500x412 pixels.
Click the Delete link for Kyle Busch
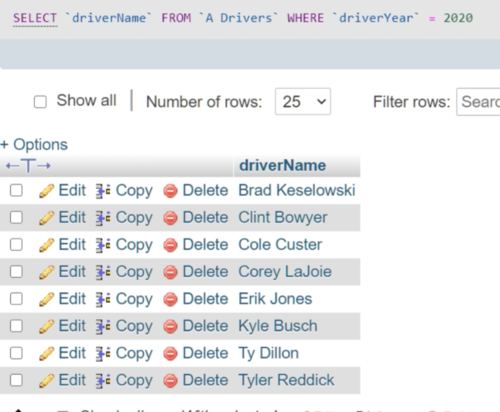point(205,326)
